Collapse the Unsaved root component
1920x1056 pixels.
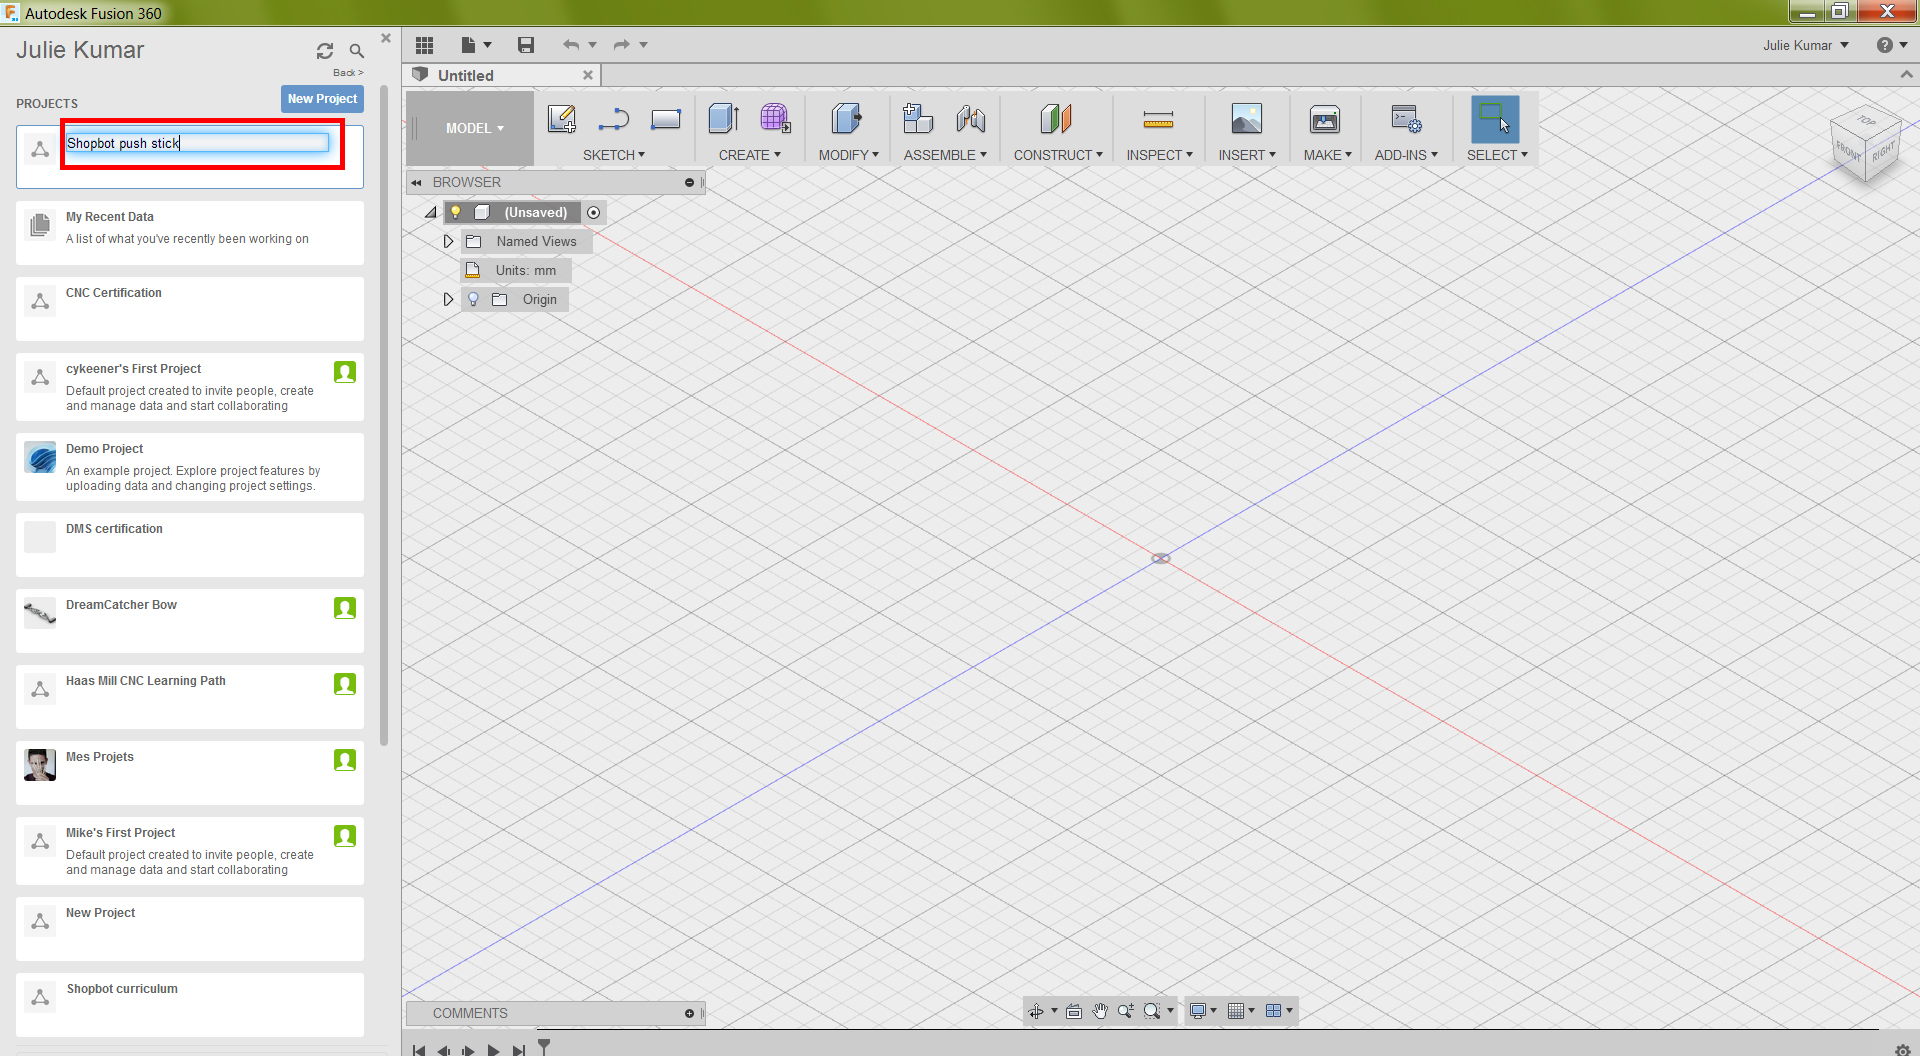(x=431, y=212)
